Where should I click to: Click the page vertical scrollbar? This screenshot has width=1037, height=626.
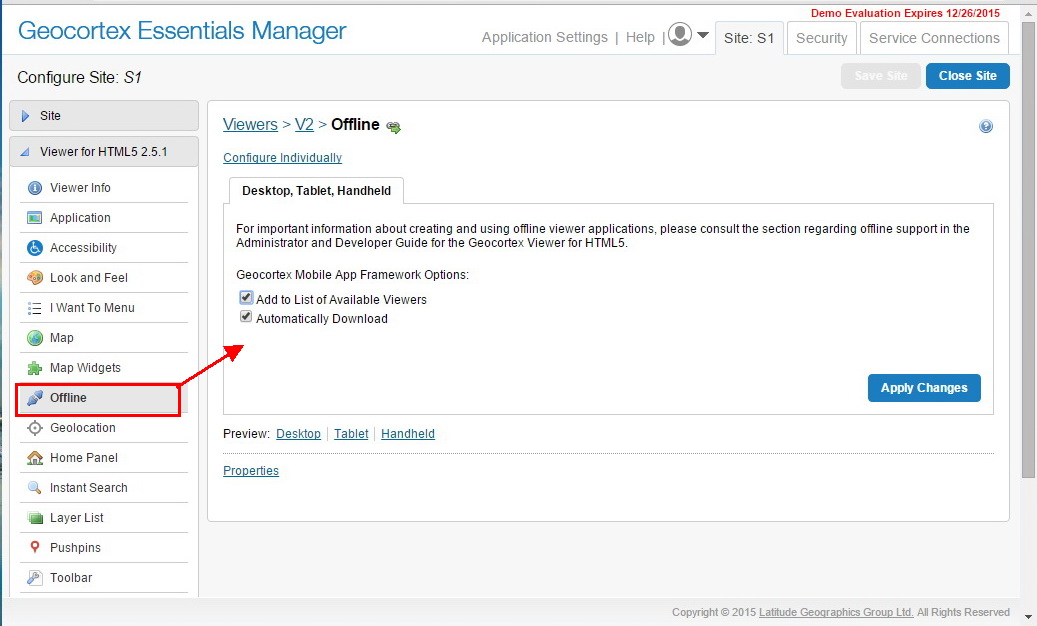point(1028,251)
